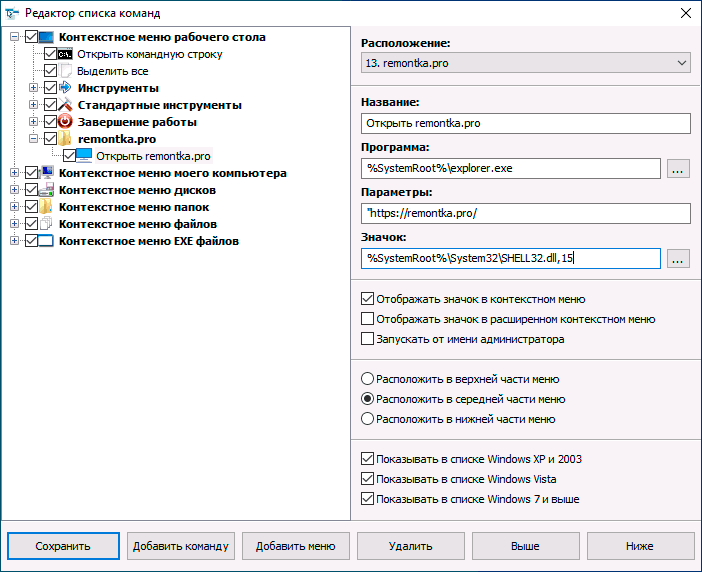This screenshot has height=572, width=702.
Task: Collapse the remontka.pro node
Action: coord(33,139)
